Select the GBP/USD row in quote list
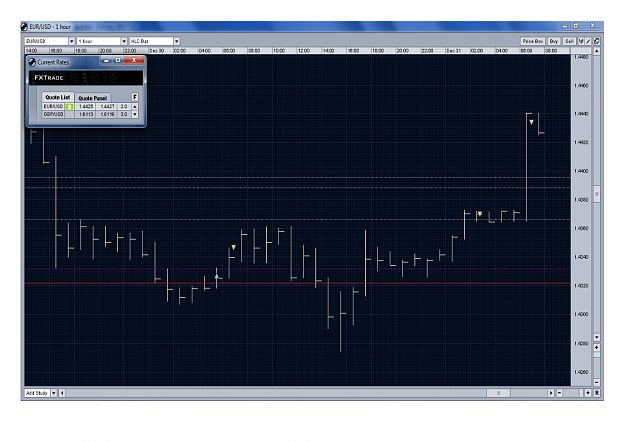The image size is (625, 442). click(86, 114)
